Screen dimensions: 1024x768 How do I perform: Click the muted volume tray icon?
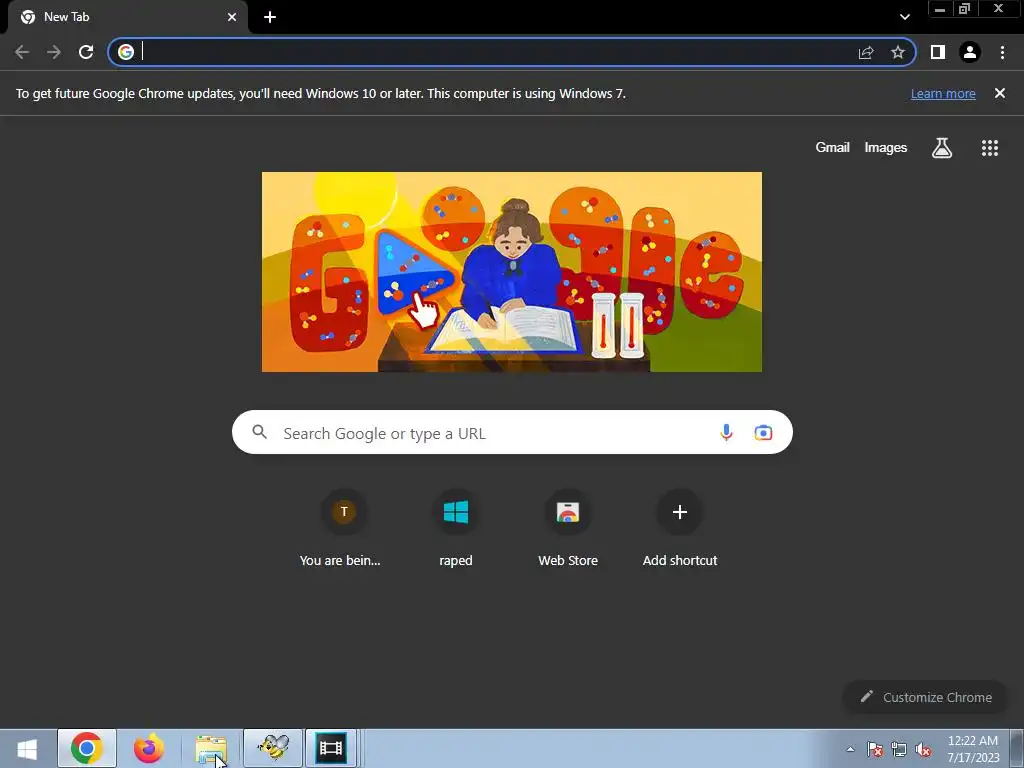pyautogui.click(x=923, y=749)
